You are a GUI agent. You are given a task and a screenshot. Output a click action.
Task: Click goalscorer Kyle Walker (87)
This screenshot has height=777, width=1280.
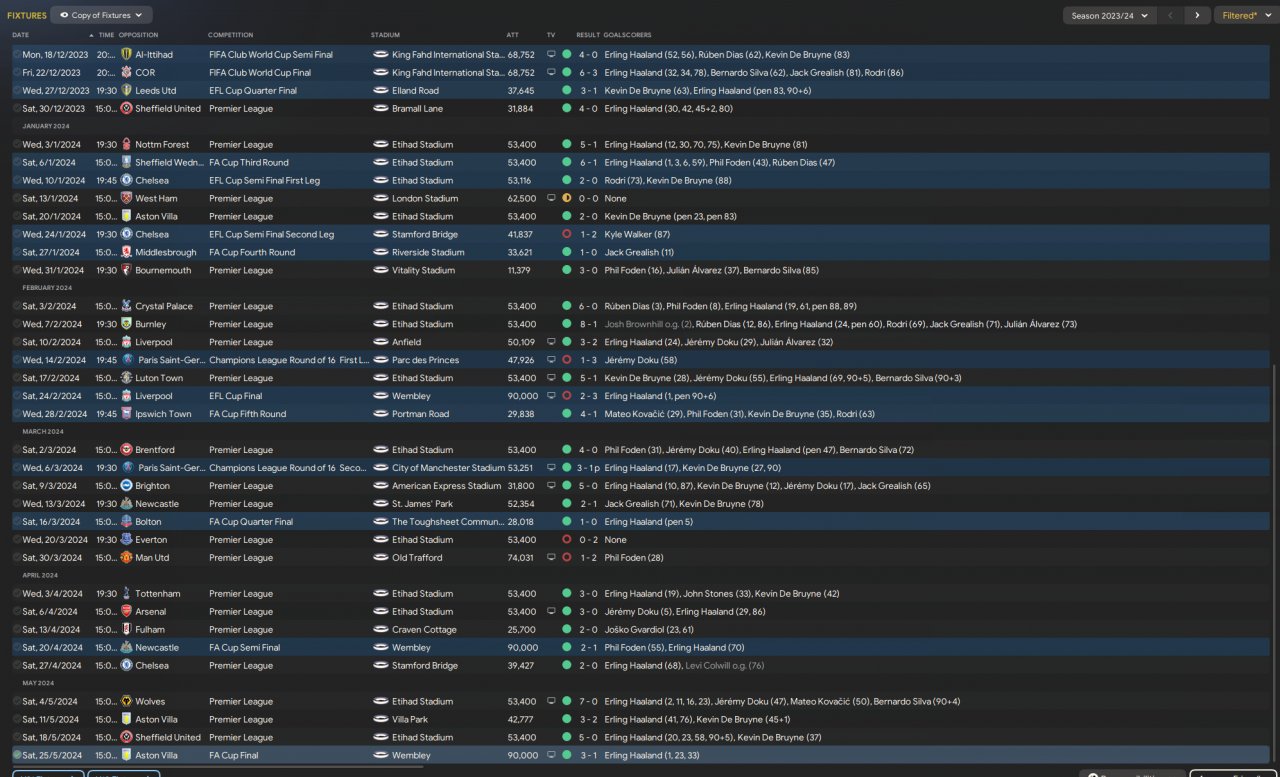[639, 235]
